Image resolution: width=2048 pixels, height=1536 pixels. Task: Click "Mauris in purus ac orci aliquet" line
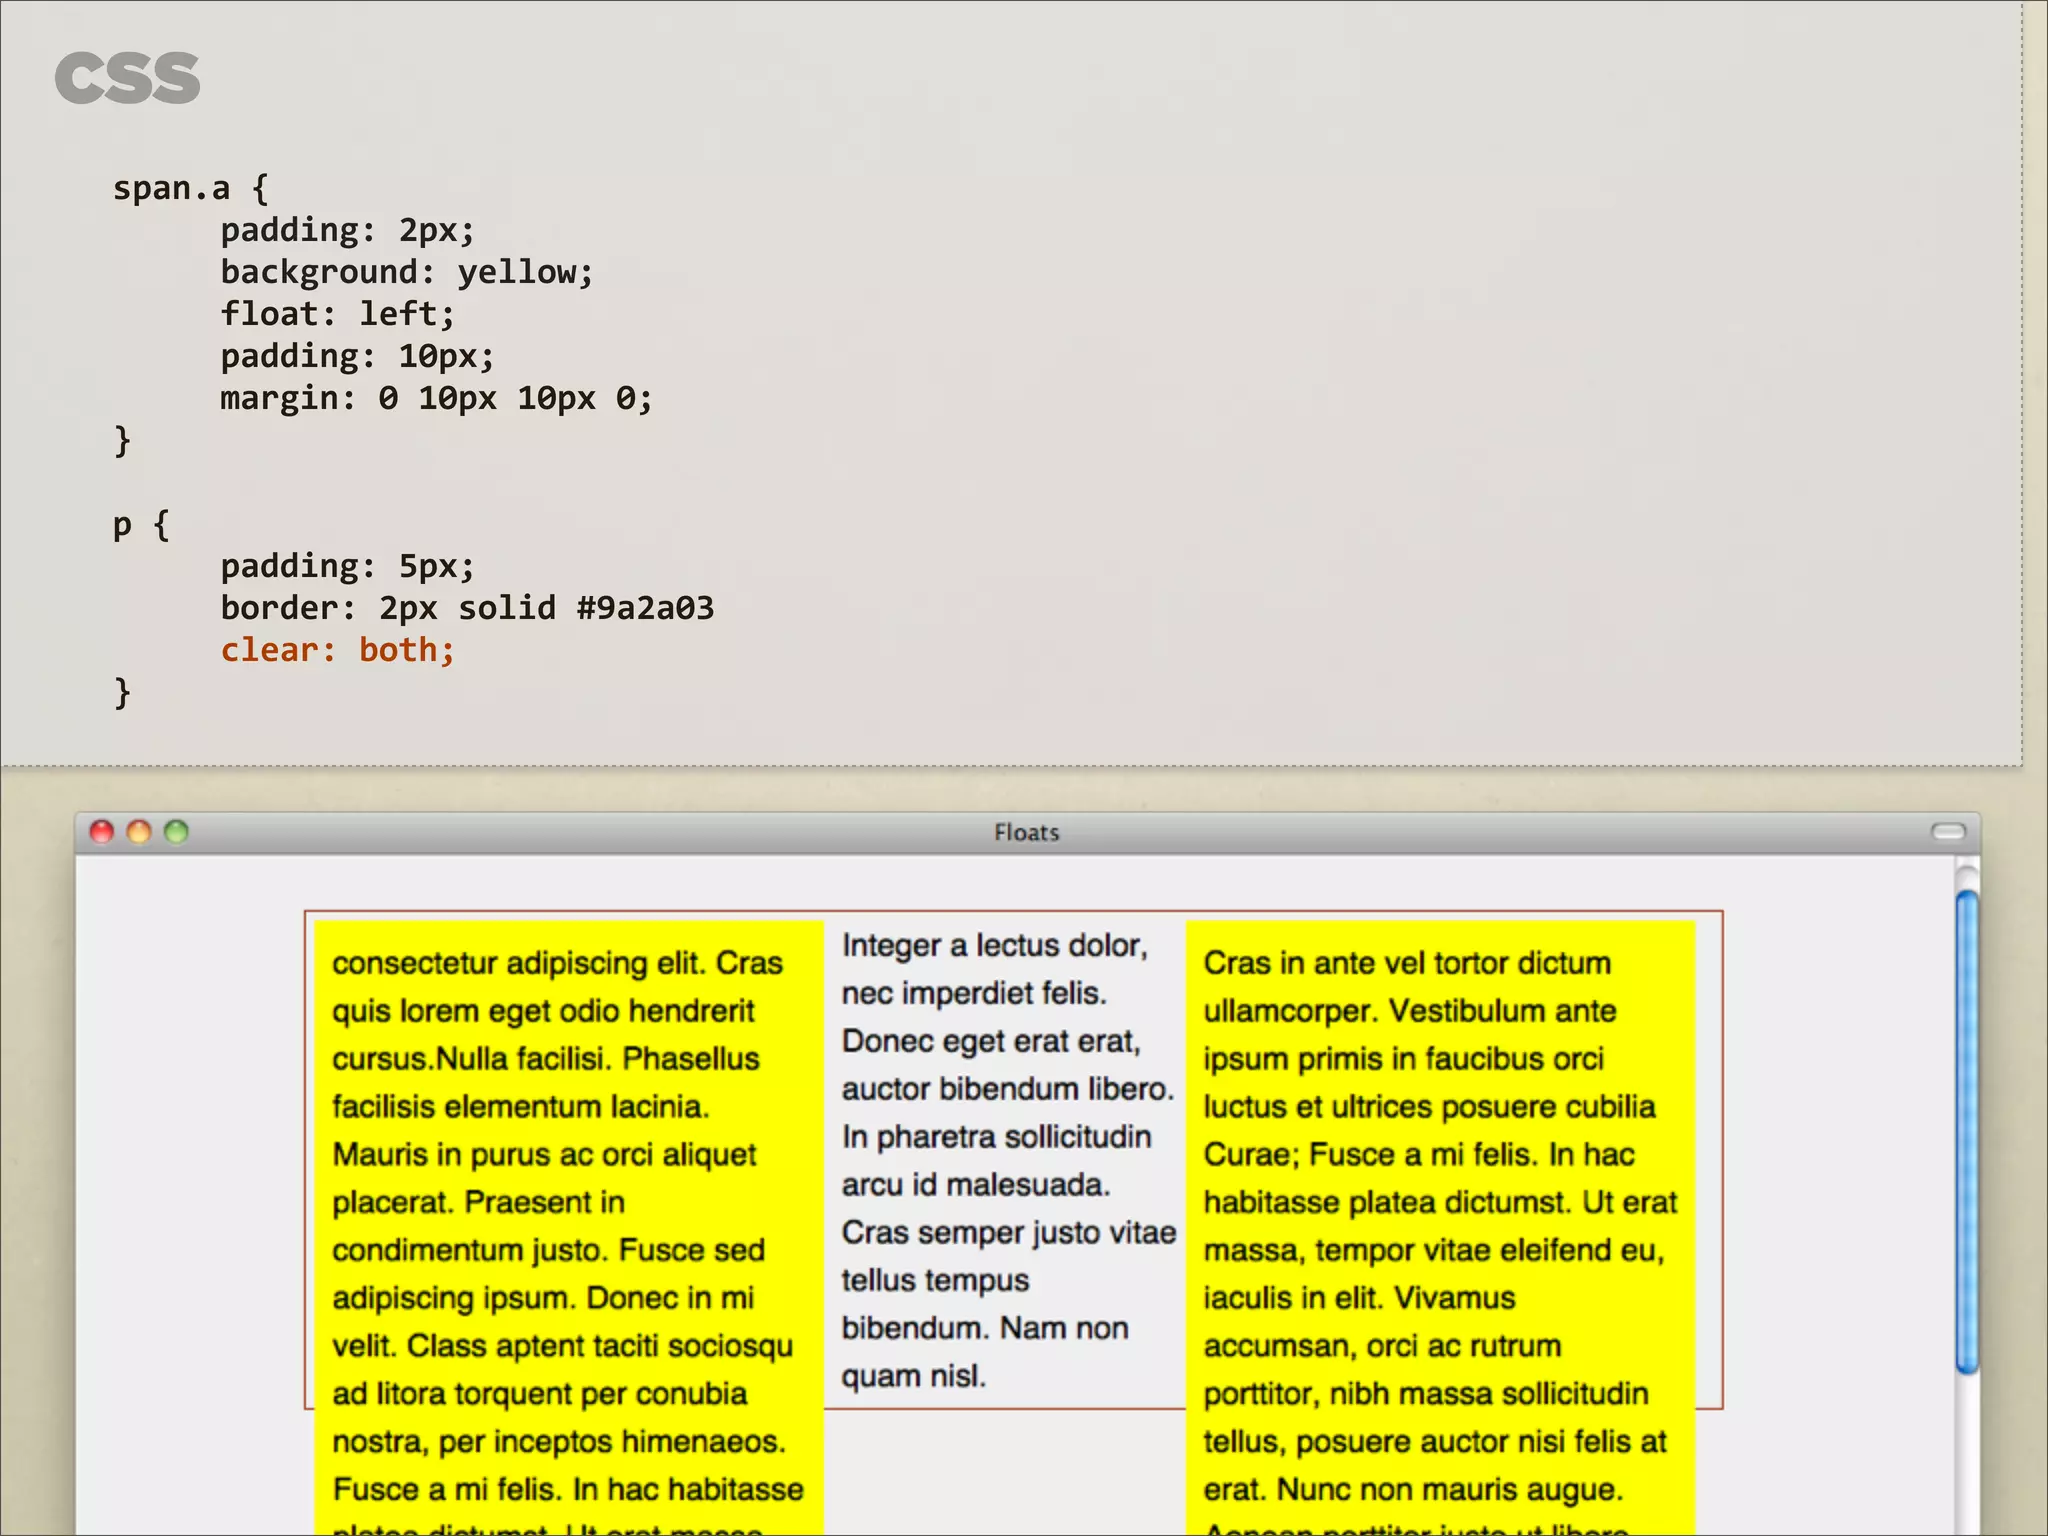click(544, 1154)
